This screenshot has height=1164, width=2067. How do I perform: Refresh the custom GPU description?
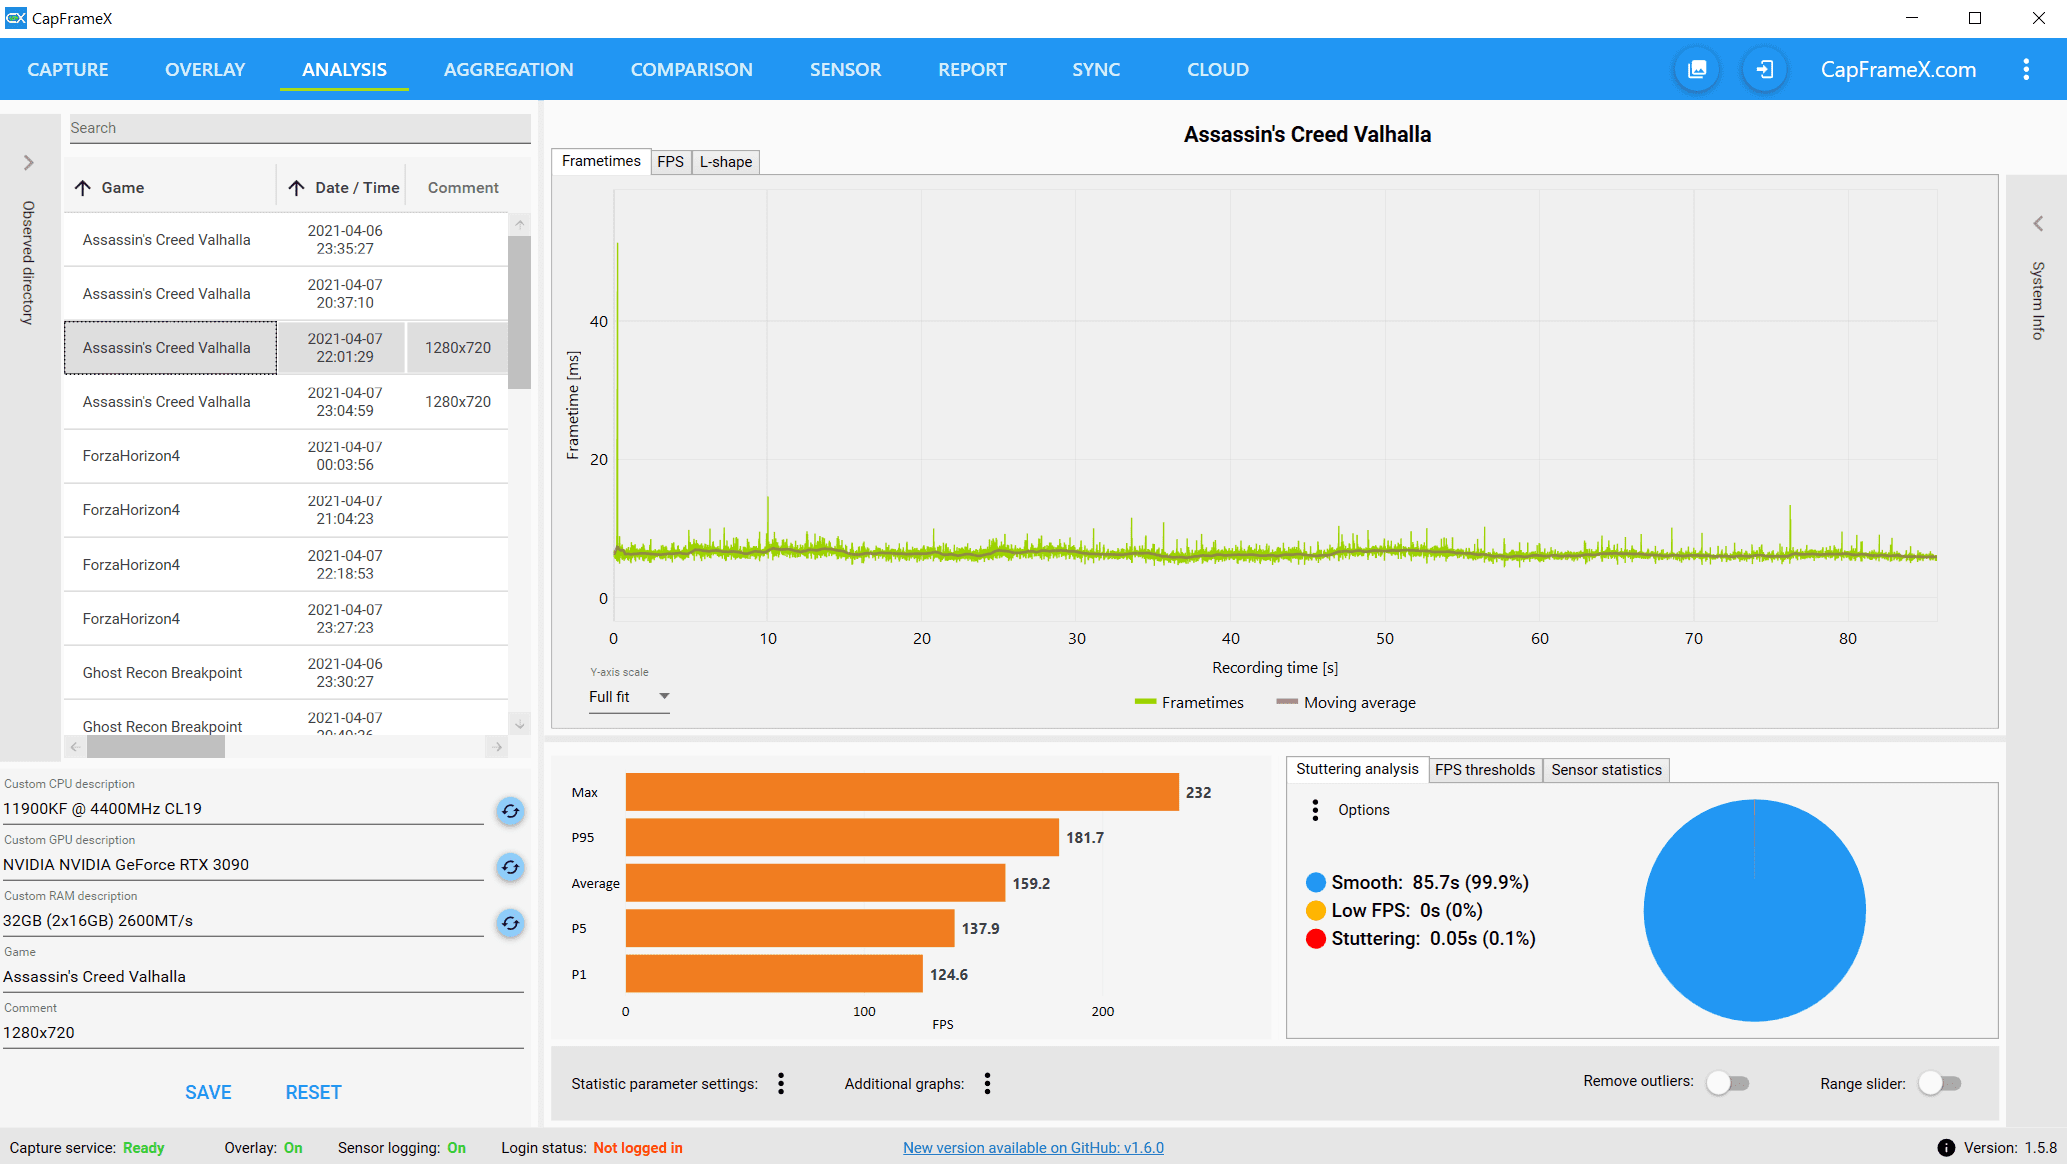(x=510, y=867)
